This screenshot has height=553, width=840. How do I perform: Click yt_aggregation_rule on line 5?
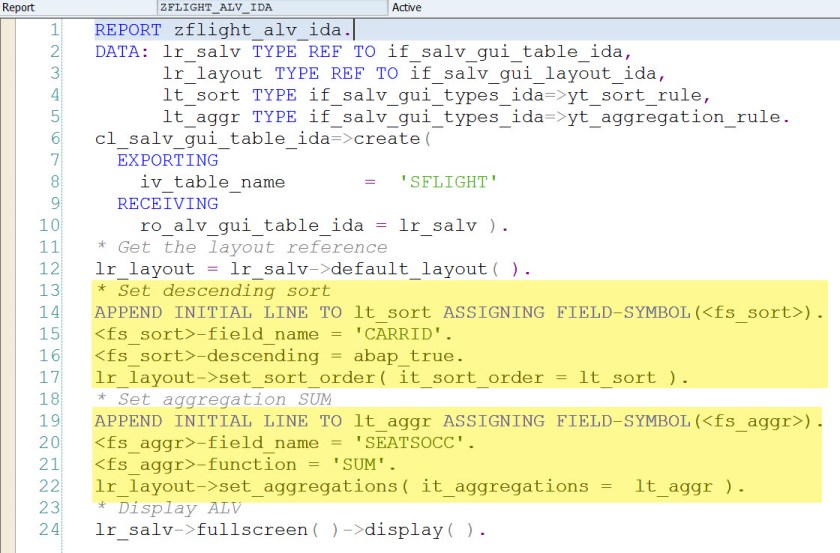tap(674, 117)
